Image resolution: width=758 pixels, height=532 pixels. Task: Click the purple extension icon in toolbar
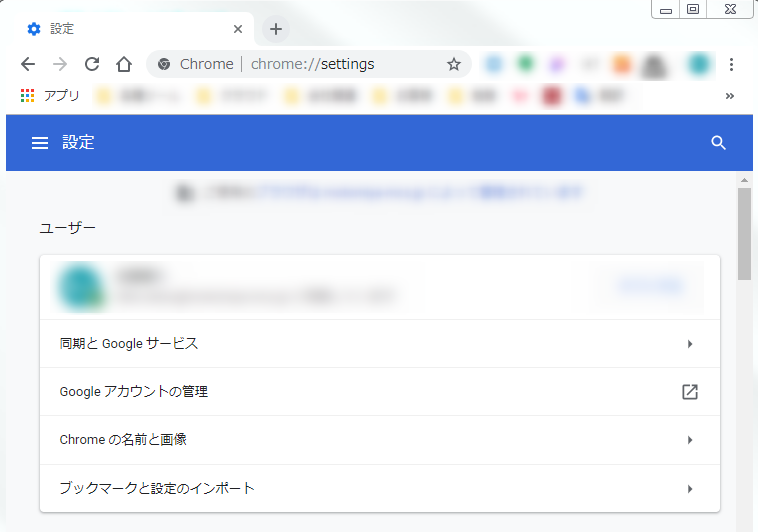click(557, 64)
